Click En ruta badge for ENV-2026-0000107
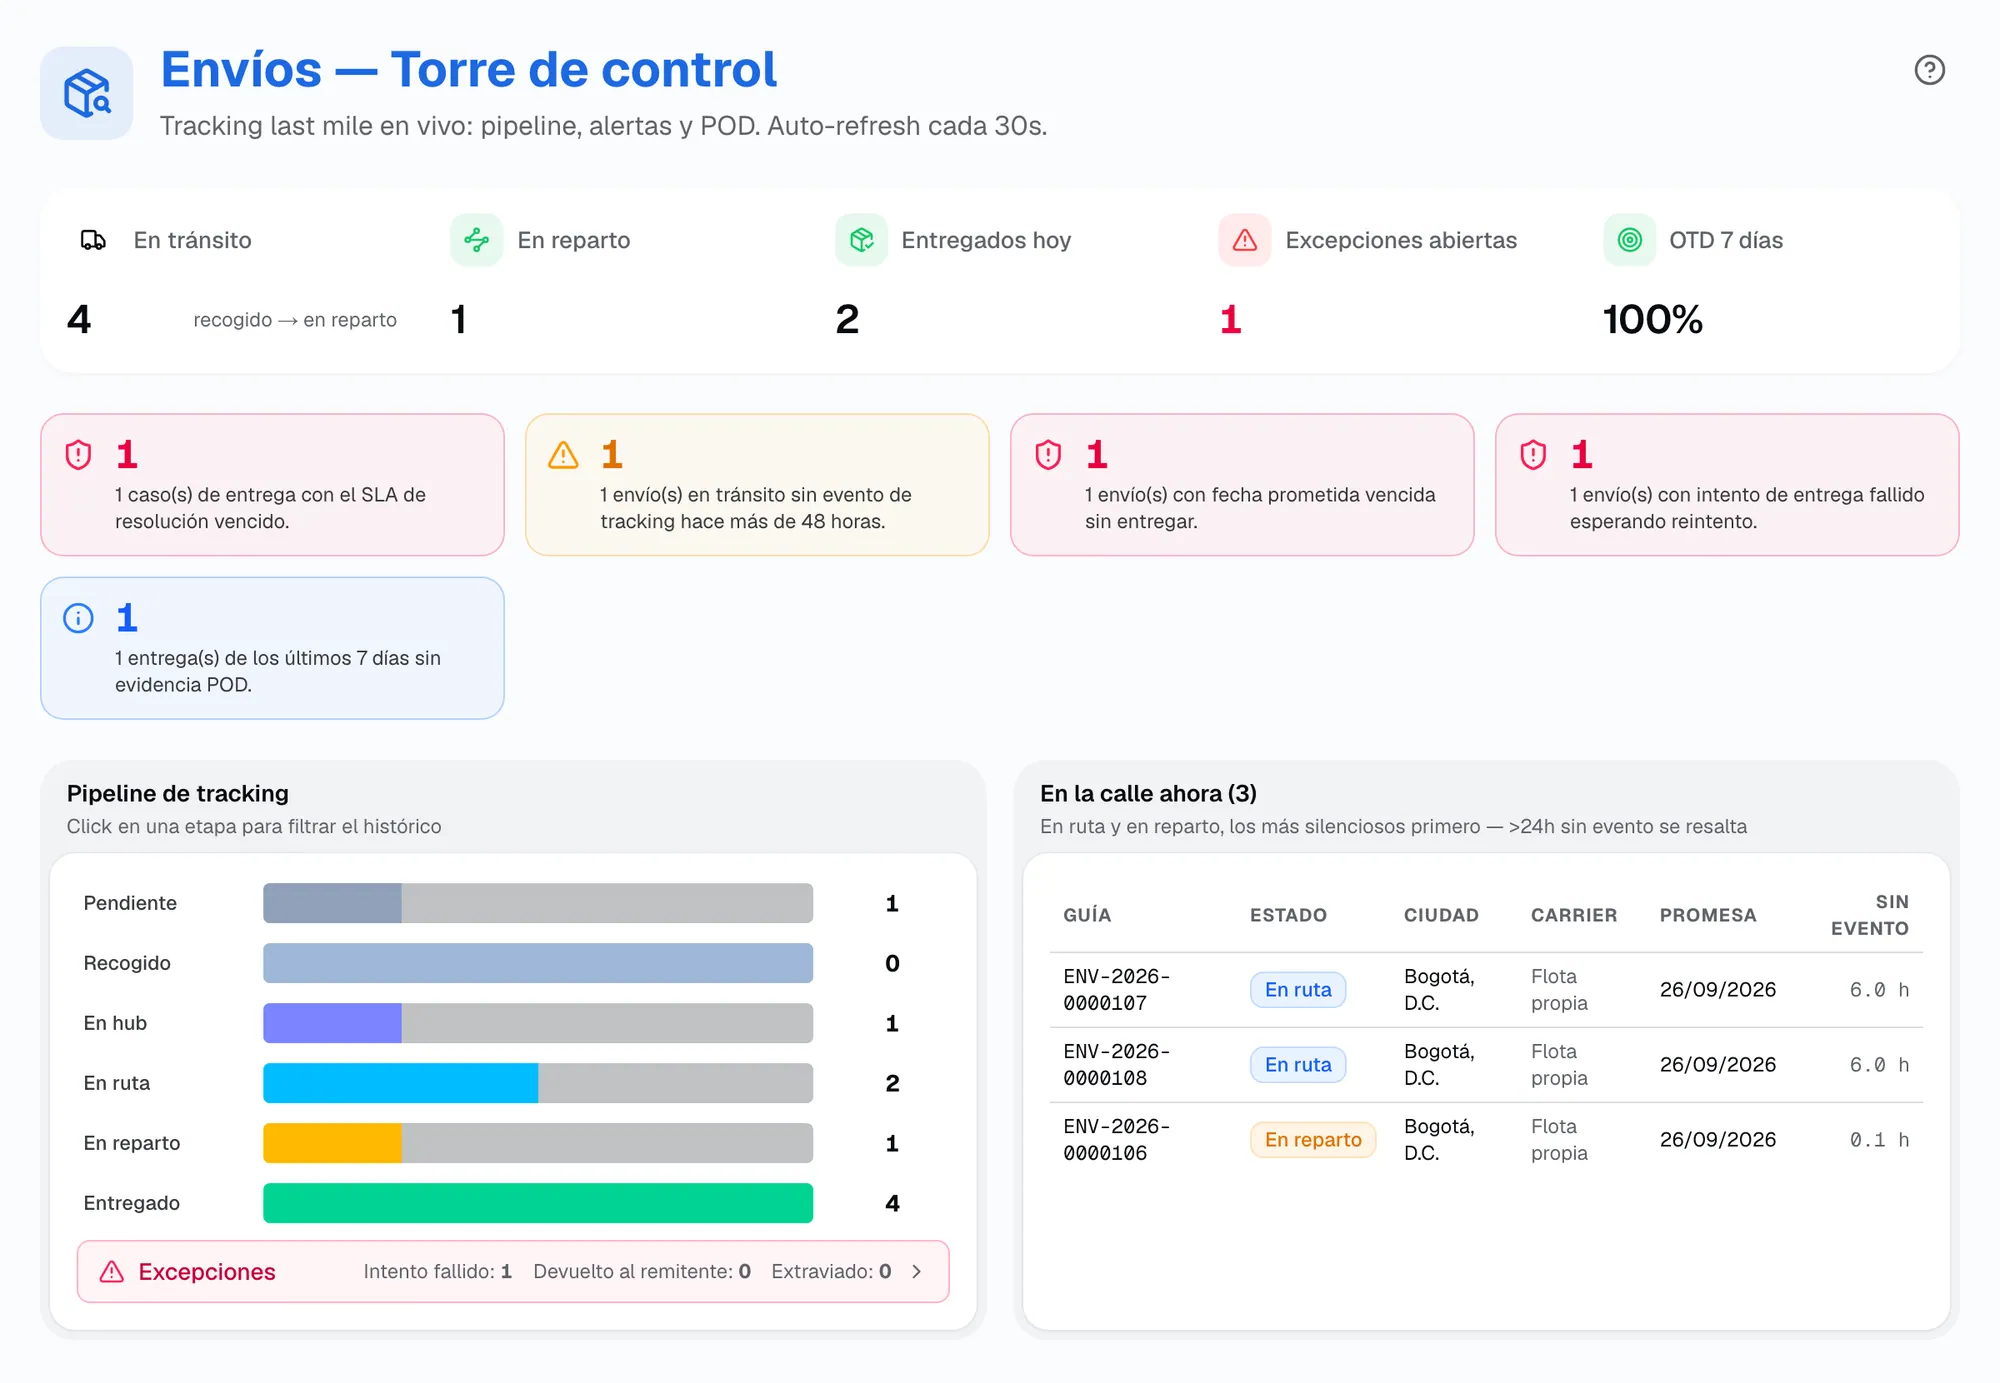This screenshot has height=1383, width=2000. point(1298,990)
